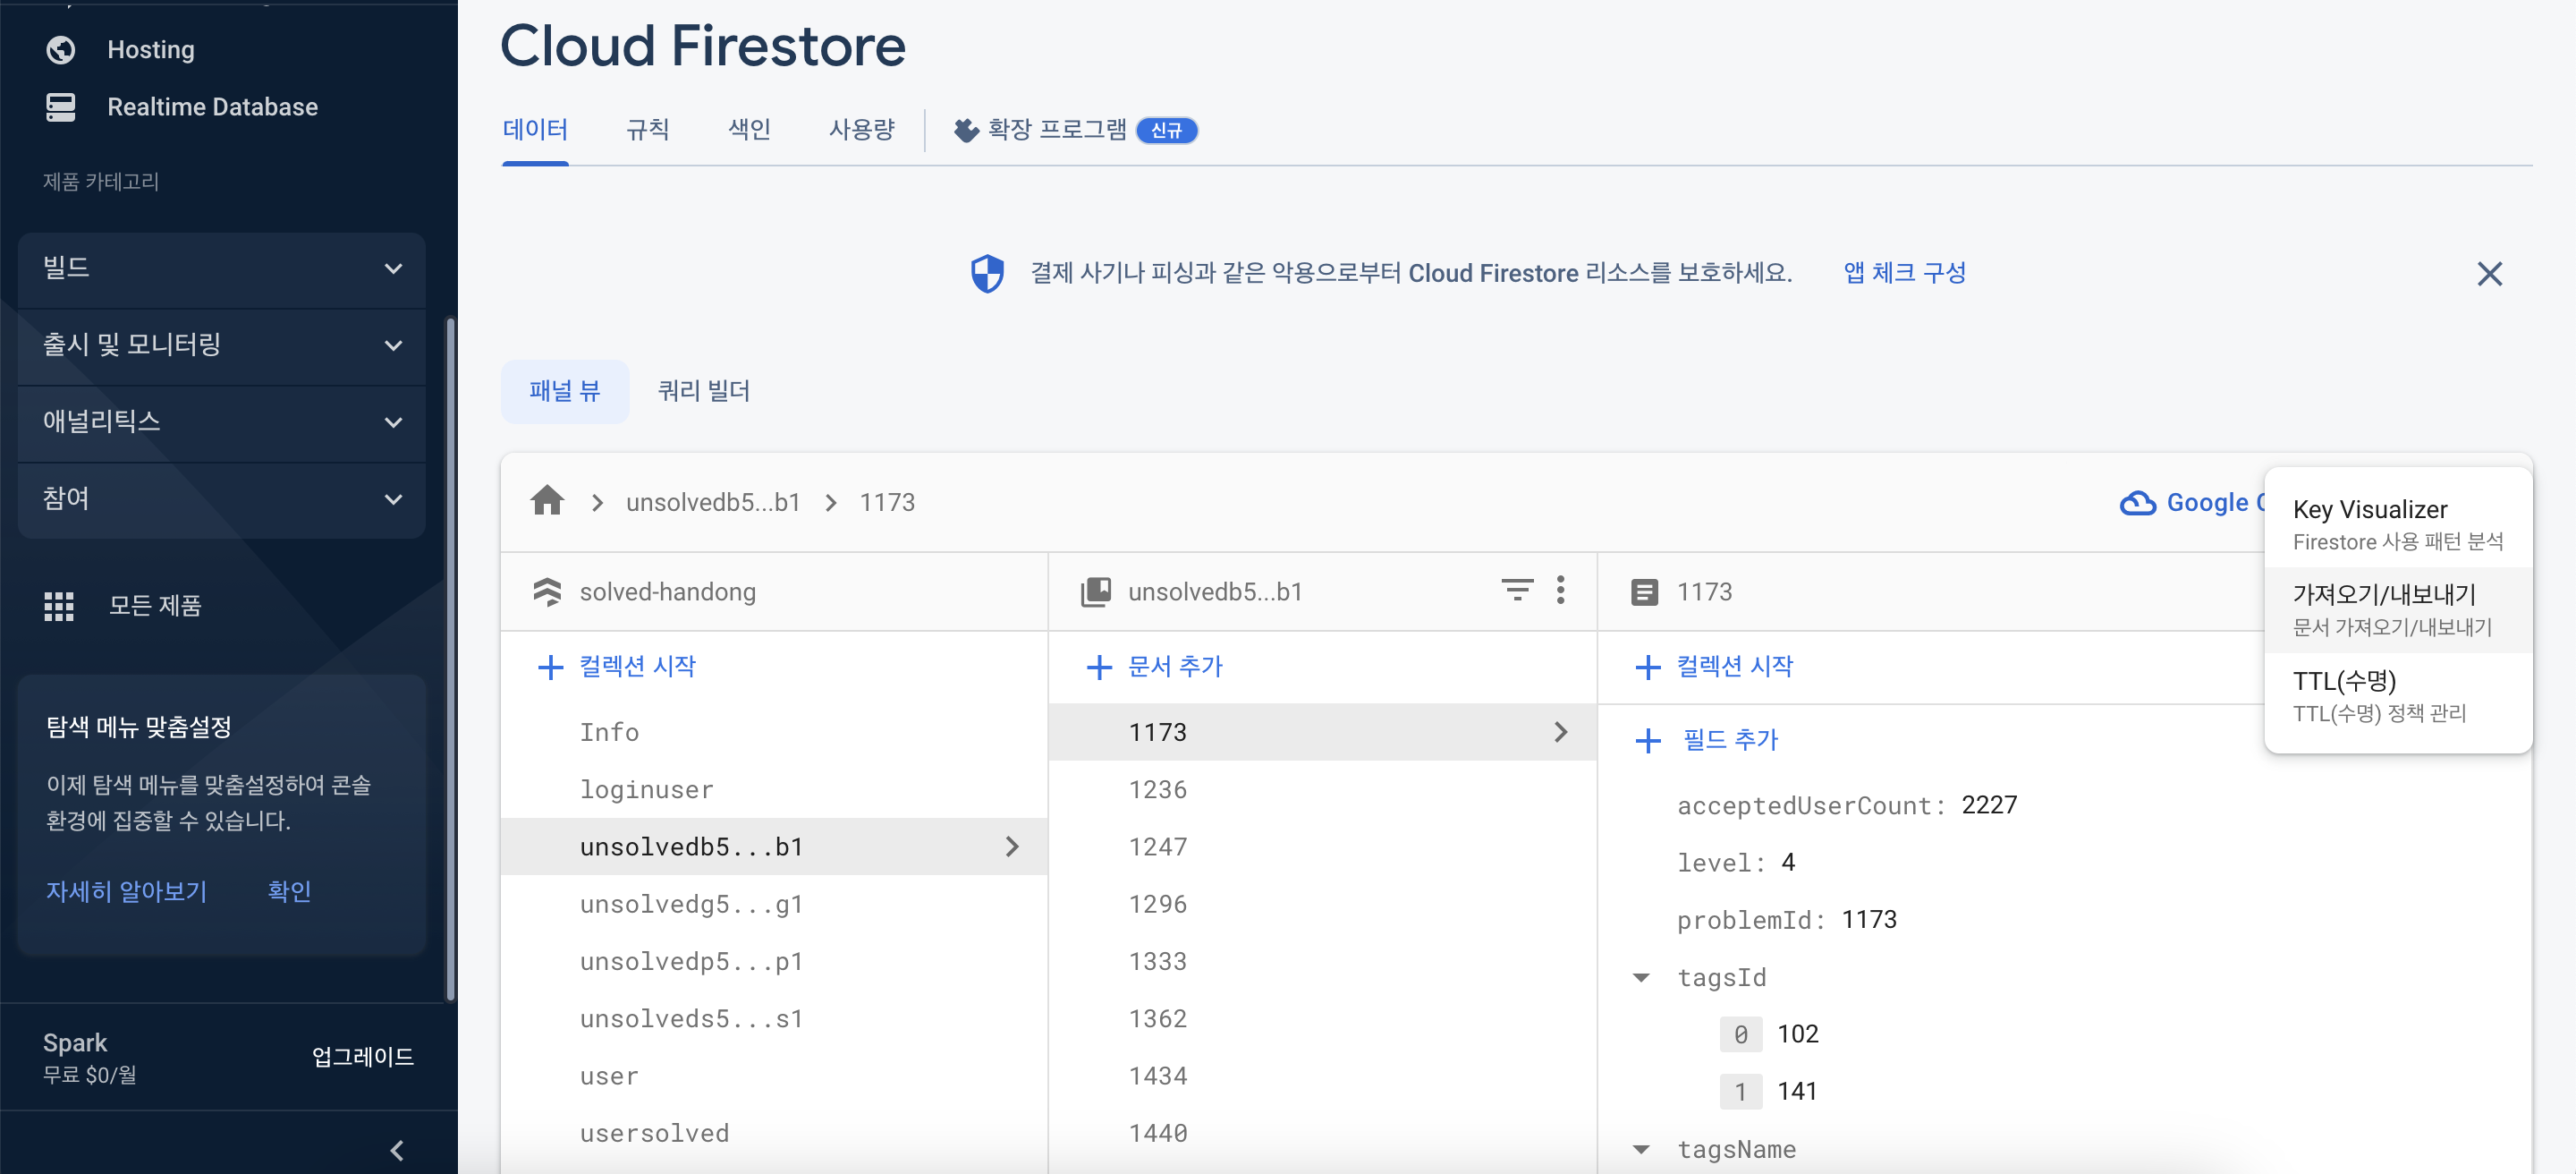Switch to the 데이터 tab
This screenshot has width=2576, height=1174.
pyautogui.click(x=535, y=129)
